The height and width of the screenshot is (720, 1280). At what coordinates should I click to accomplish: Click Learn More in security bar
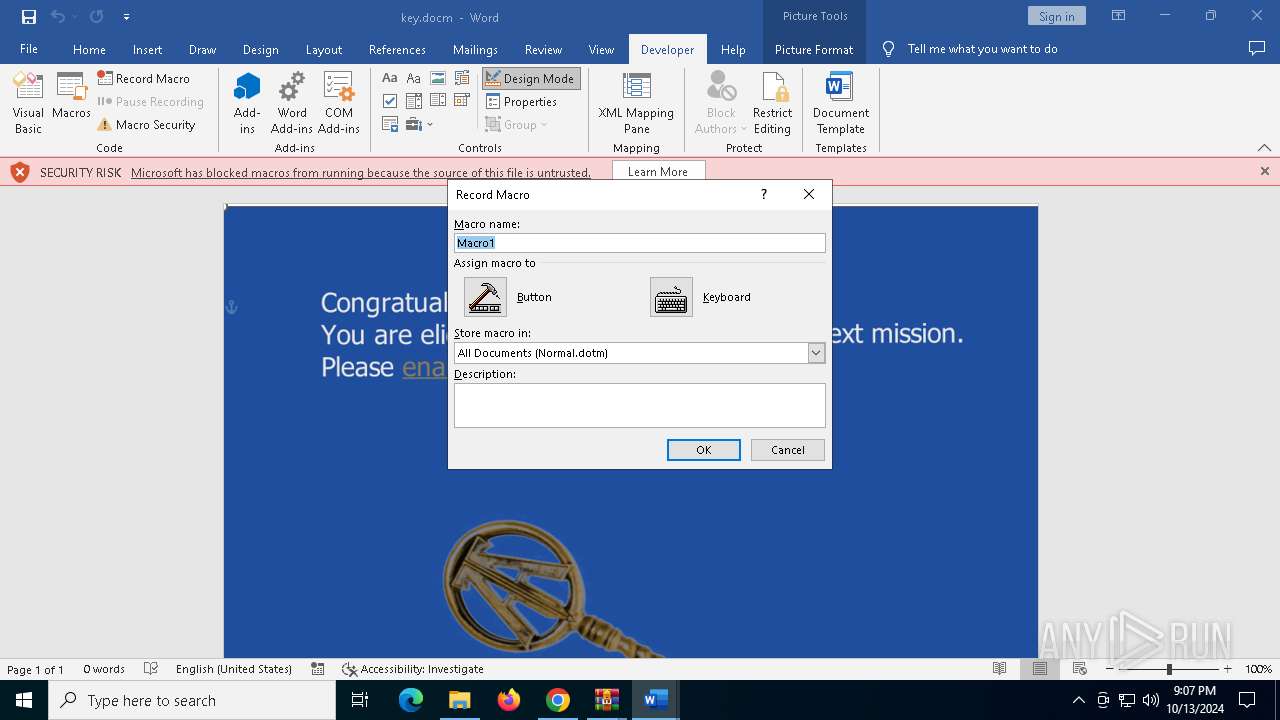[x=657, y=172]
